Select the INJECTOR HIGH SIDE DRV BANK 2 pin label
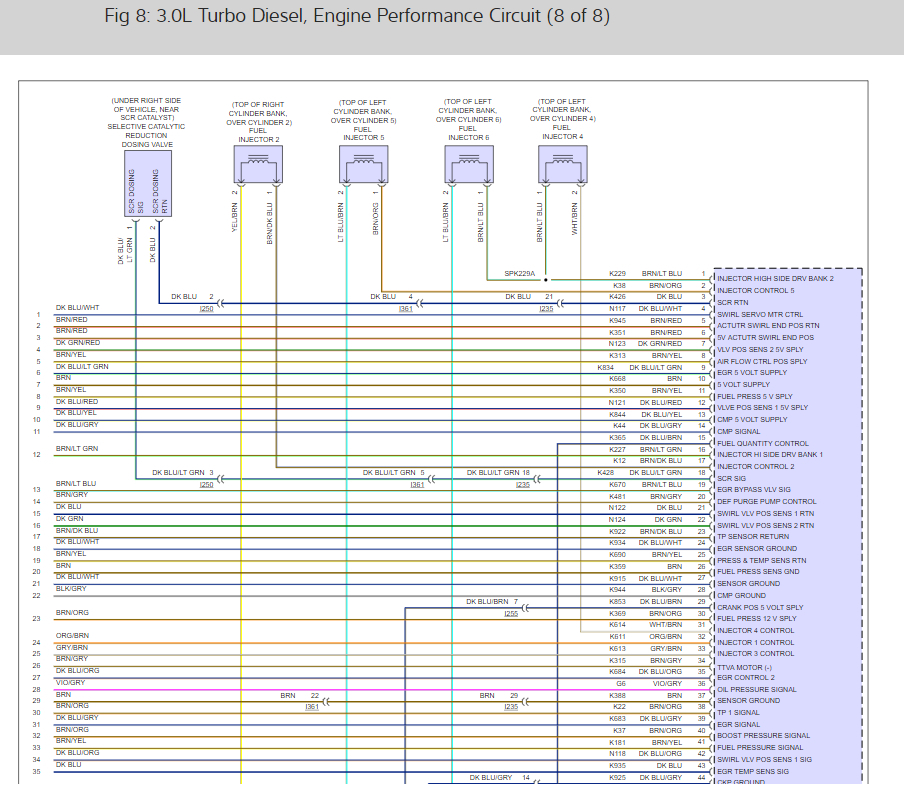 [775, 278]
